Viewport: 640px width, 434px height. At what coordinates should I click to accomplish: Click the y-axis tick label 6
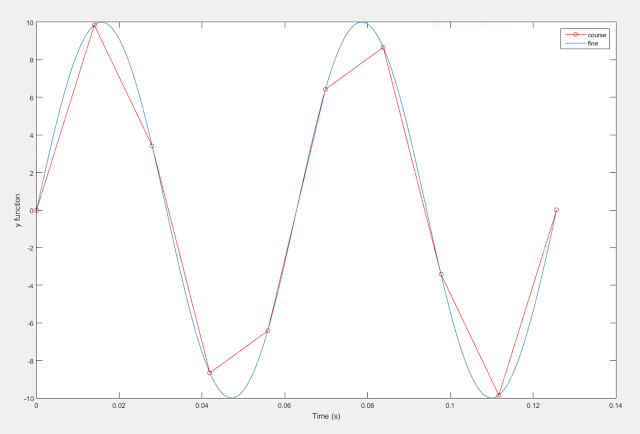[31, 98]
